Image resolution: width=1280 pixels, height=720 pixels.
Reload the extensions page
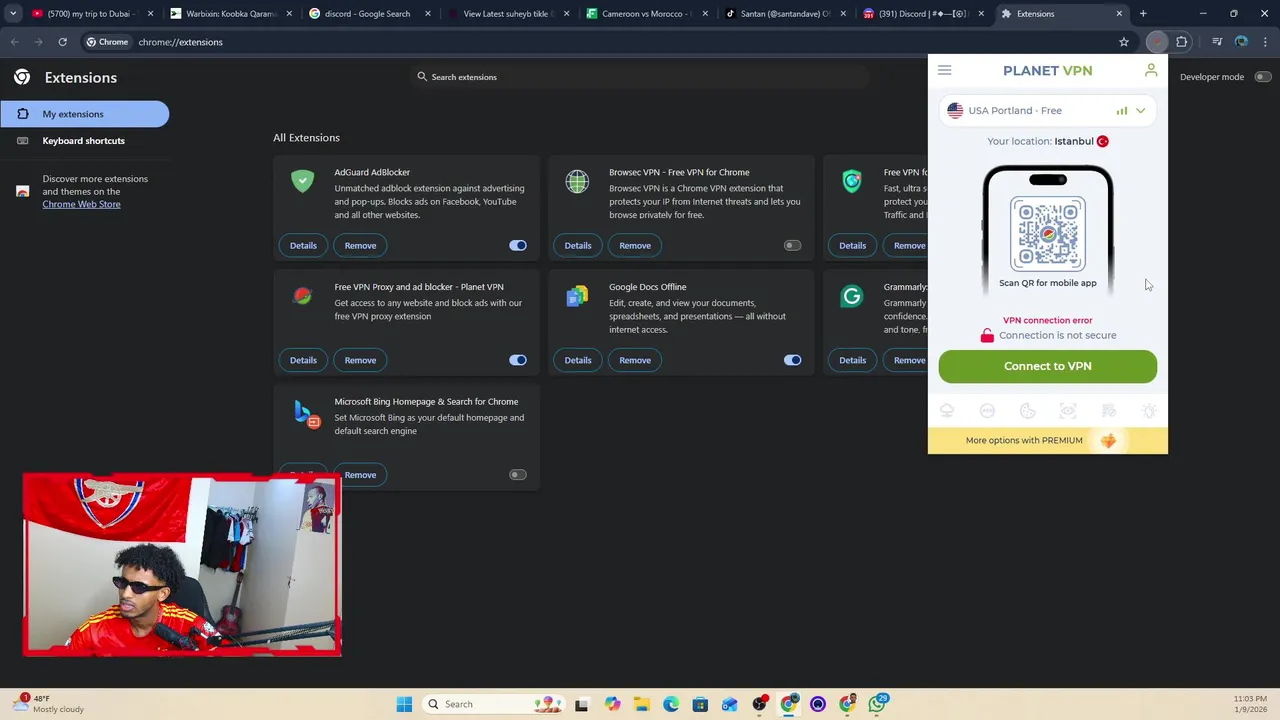click(62, 42)
